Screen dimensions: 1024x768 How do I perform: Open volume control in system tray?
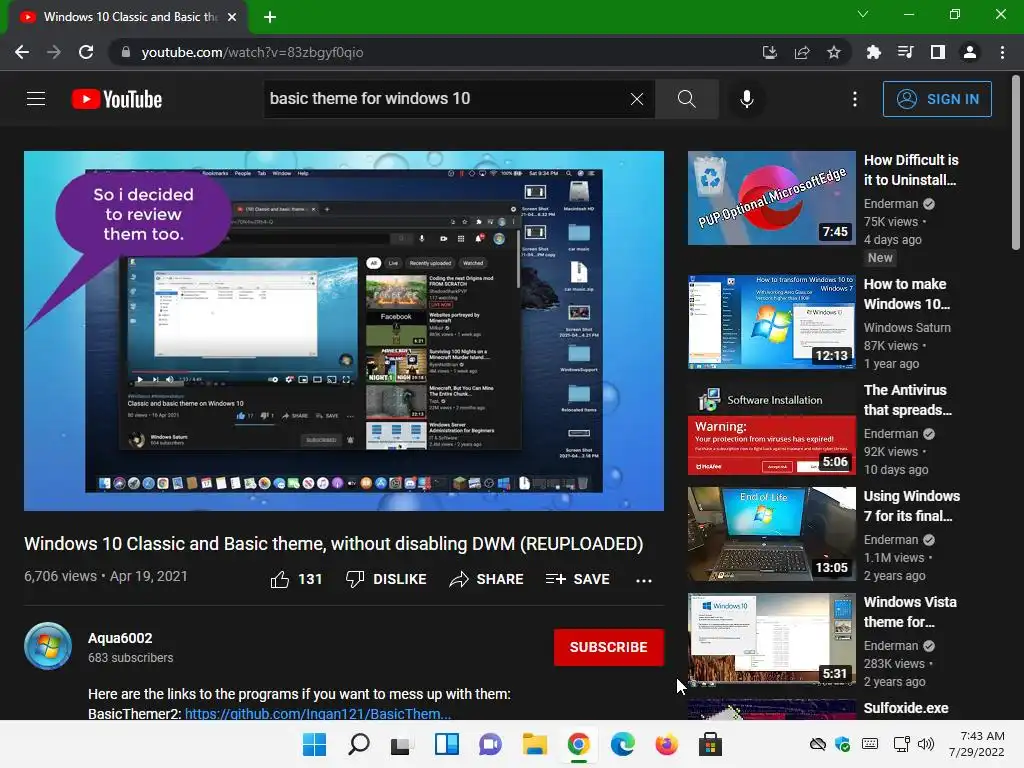pos(926,744)
